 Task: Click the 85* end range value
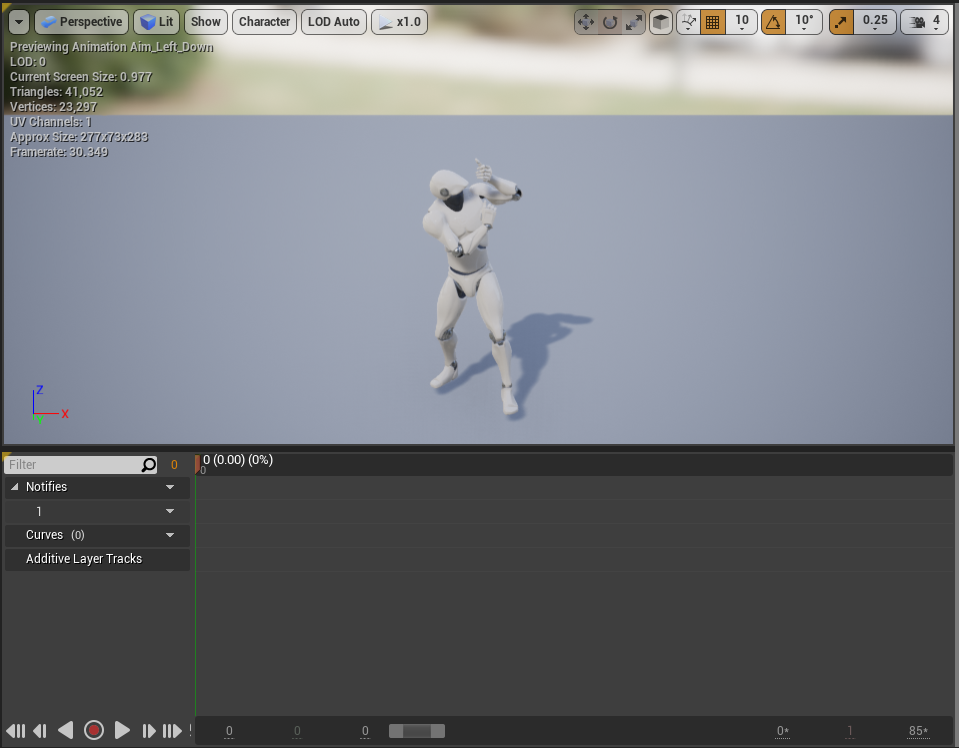click(918, 731)
